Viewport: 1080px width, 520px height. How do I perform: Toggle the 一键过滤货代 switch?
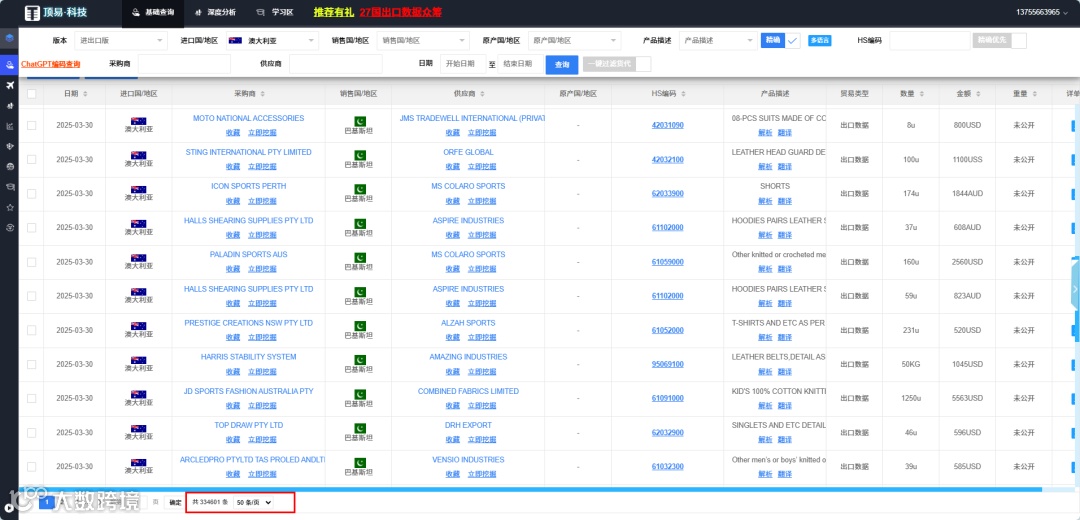(616, 64)
